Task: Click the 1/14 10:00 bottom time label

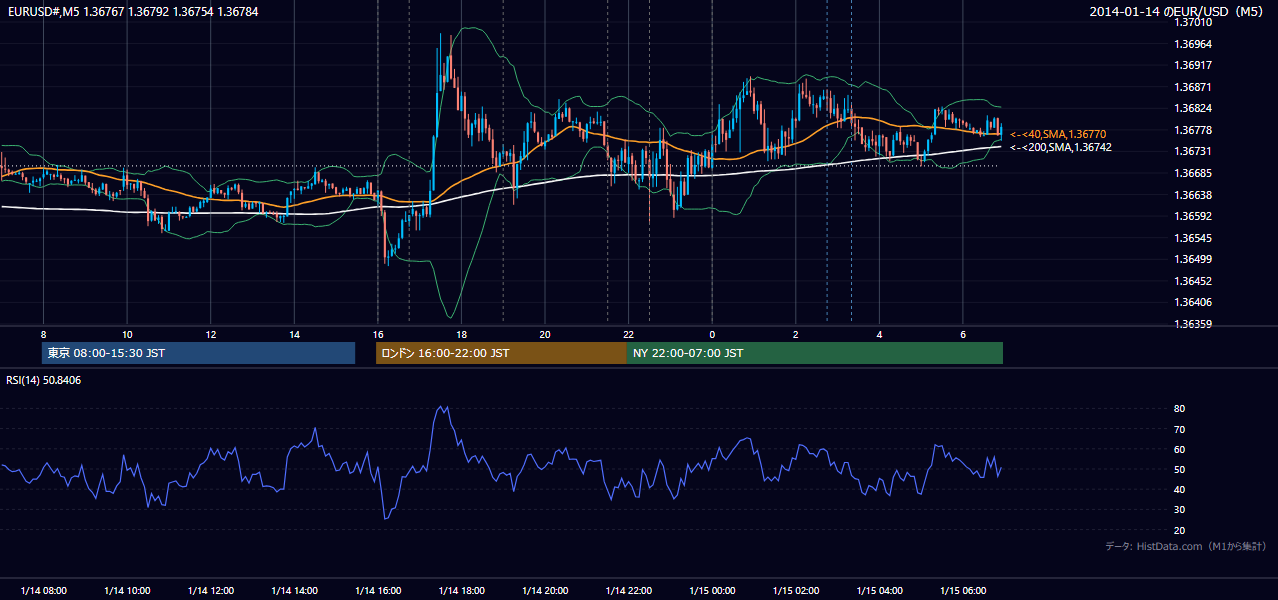Action: 127,590
